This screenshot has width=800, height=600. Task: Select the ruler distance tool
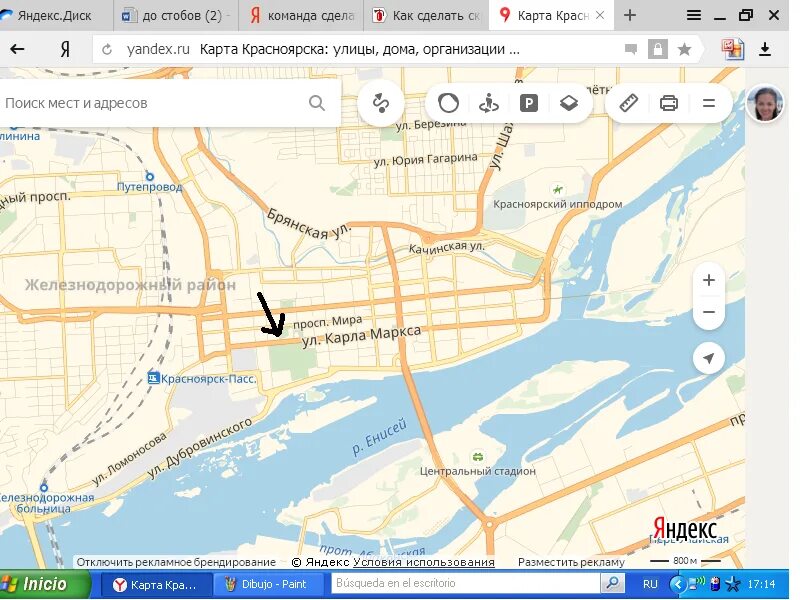point(629,103)
